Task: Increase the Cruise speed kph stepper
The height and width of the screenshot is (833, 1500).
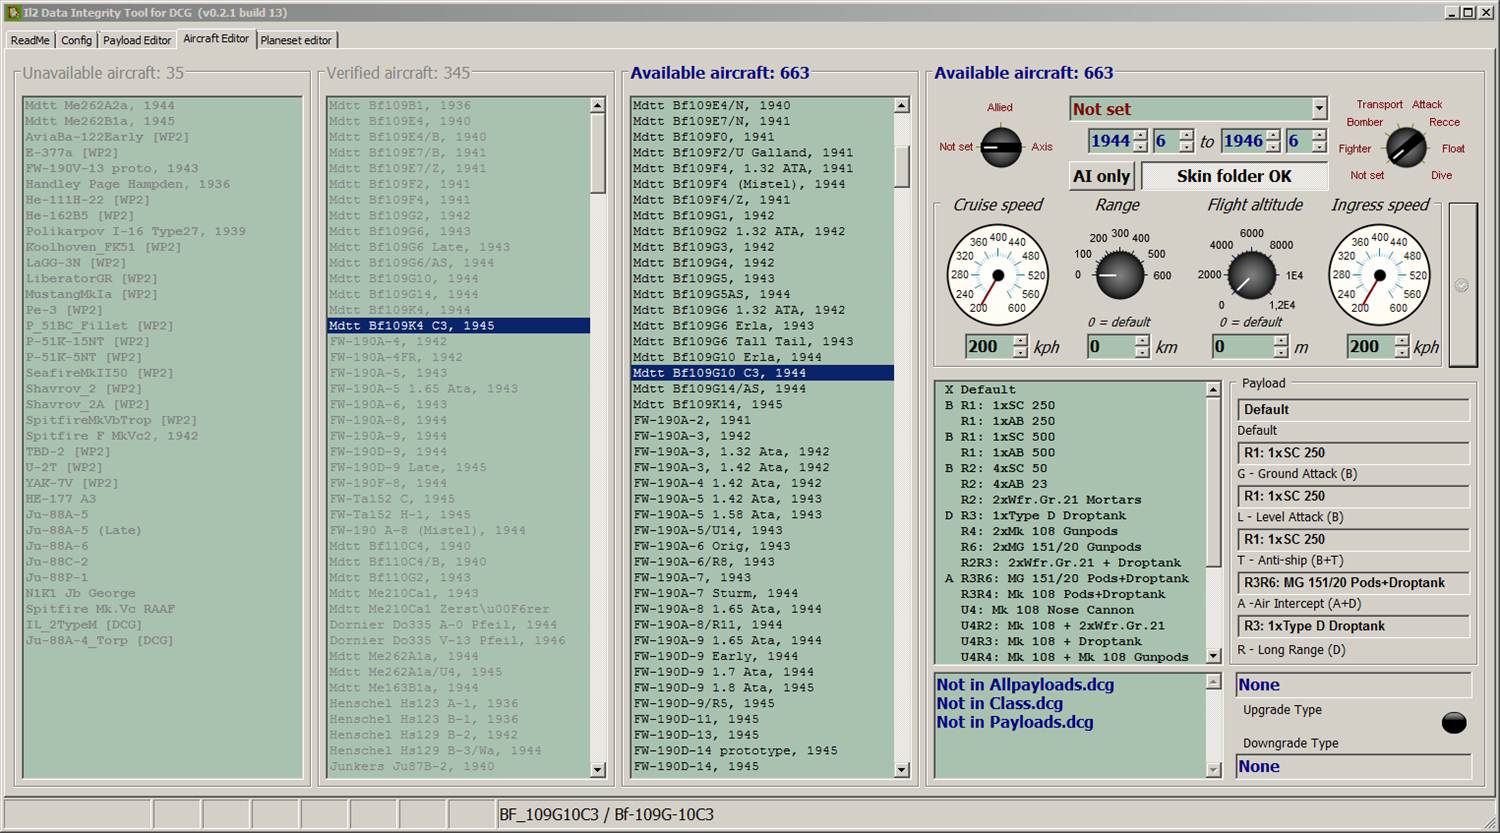Action: click(1020, 341)
